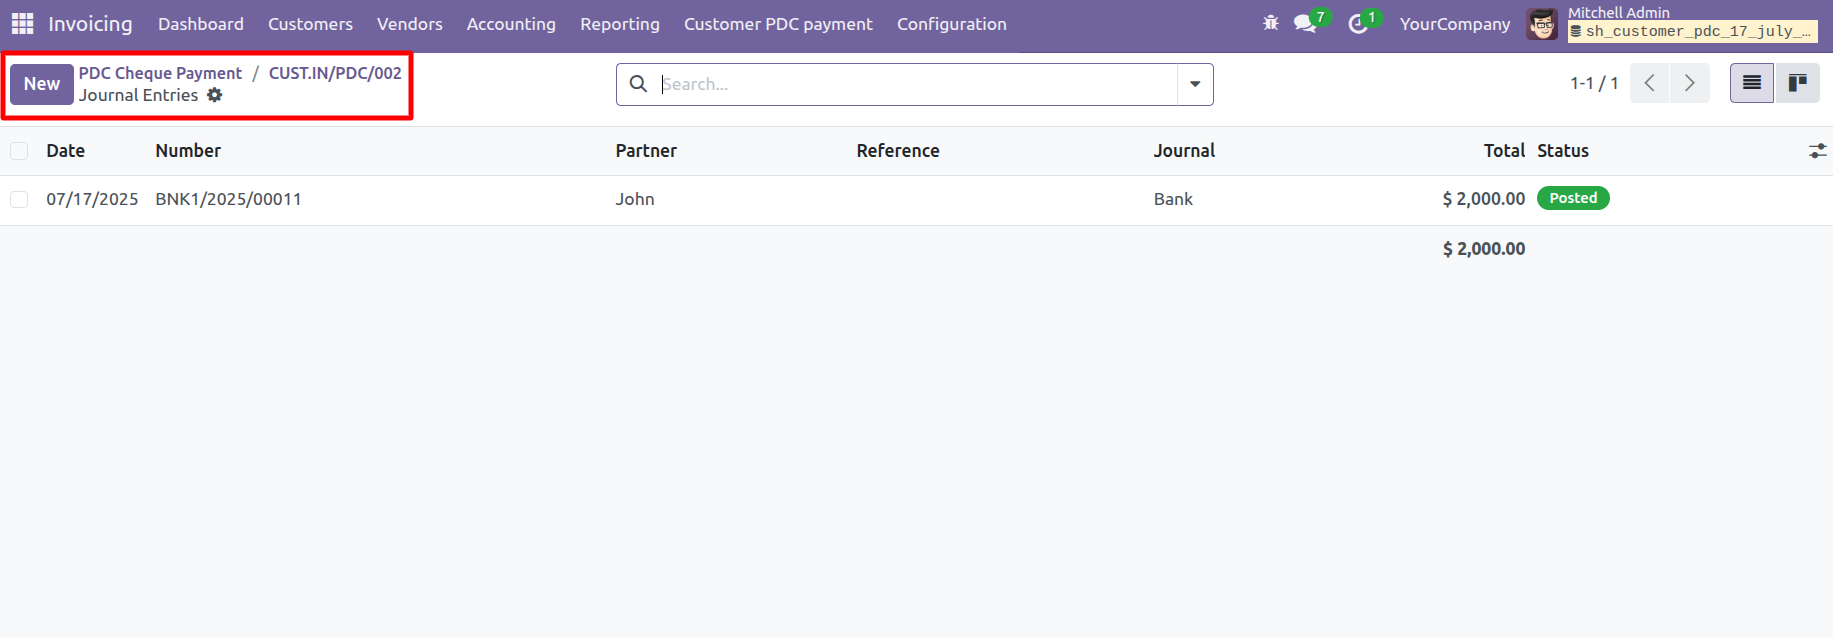Open the debug bug icon menu
The height and width of the screenshot is (638, 1833).
click(x=1270, y=23)
